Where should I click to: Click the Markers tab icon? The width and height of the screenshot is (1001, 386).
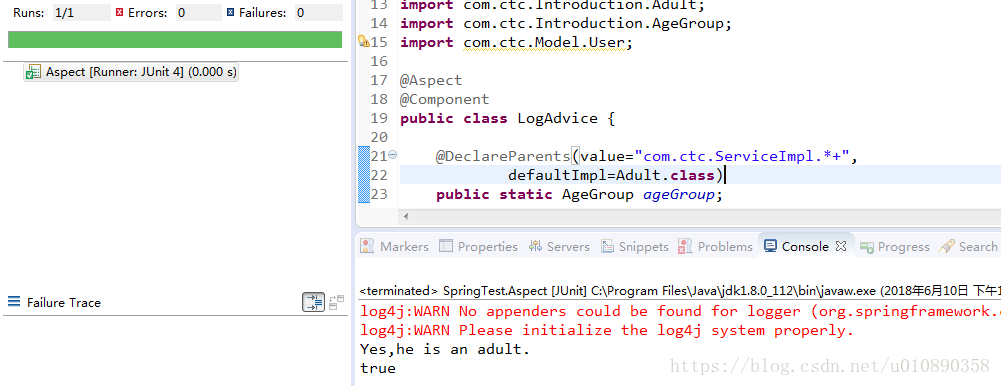tap(367, 246)
